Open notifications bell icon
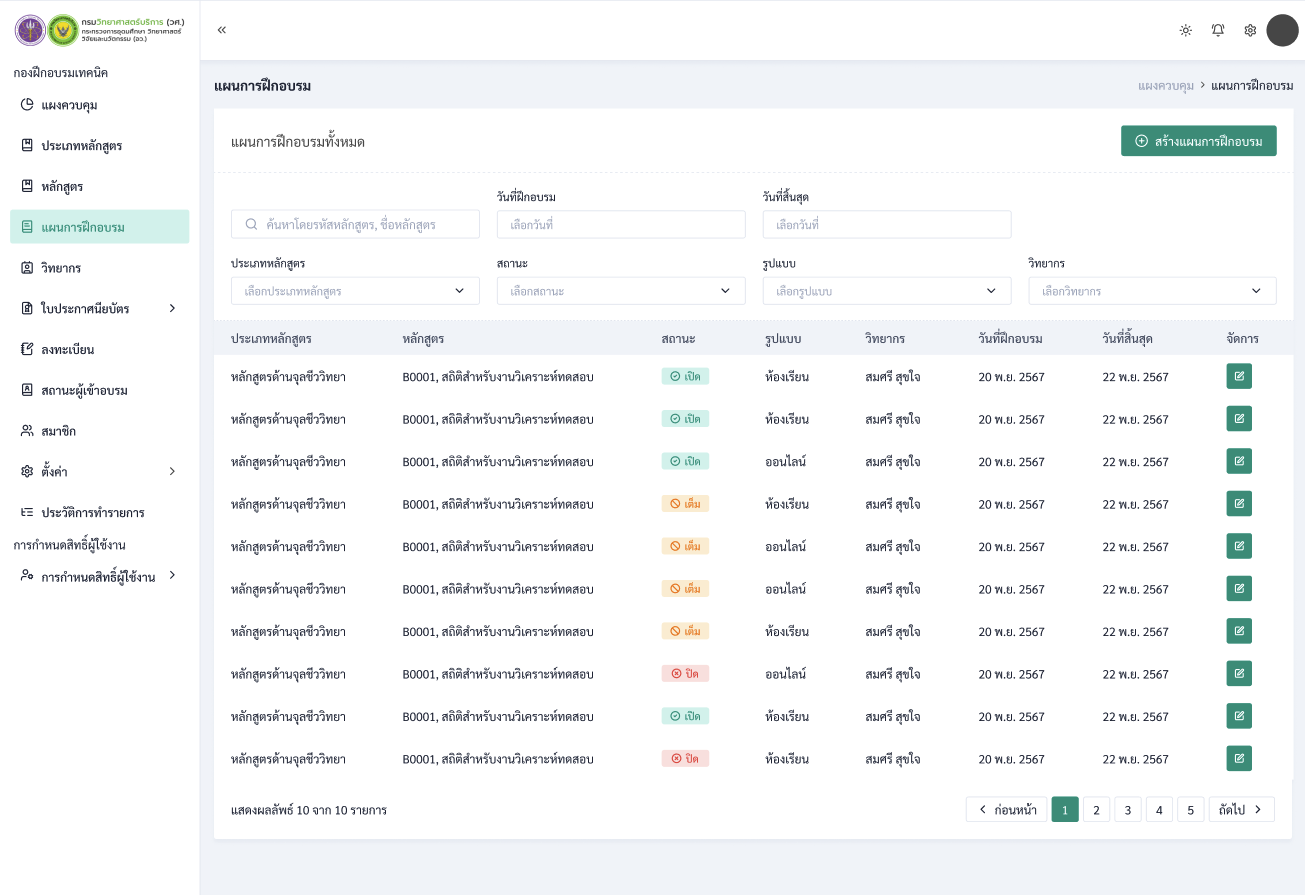1305x895 pixels. click(x=1218, y=30)
